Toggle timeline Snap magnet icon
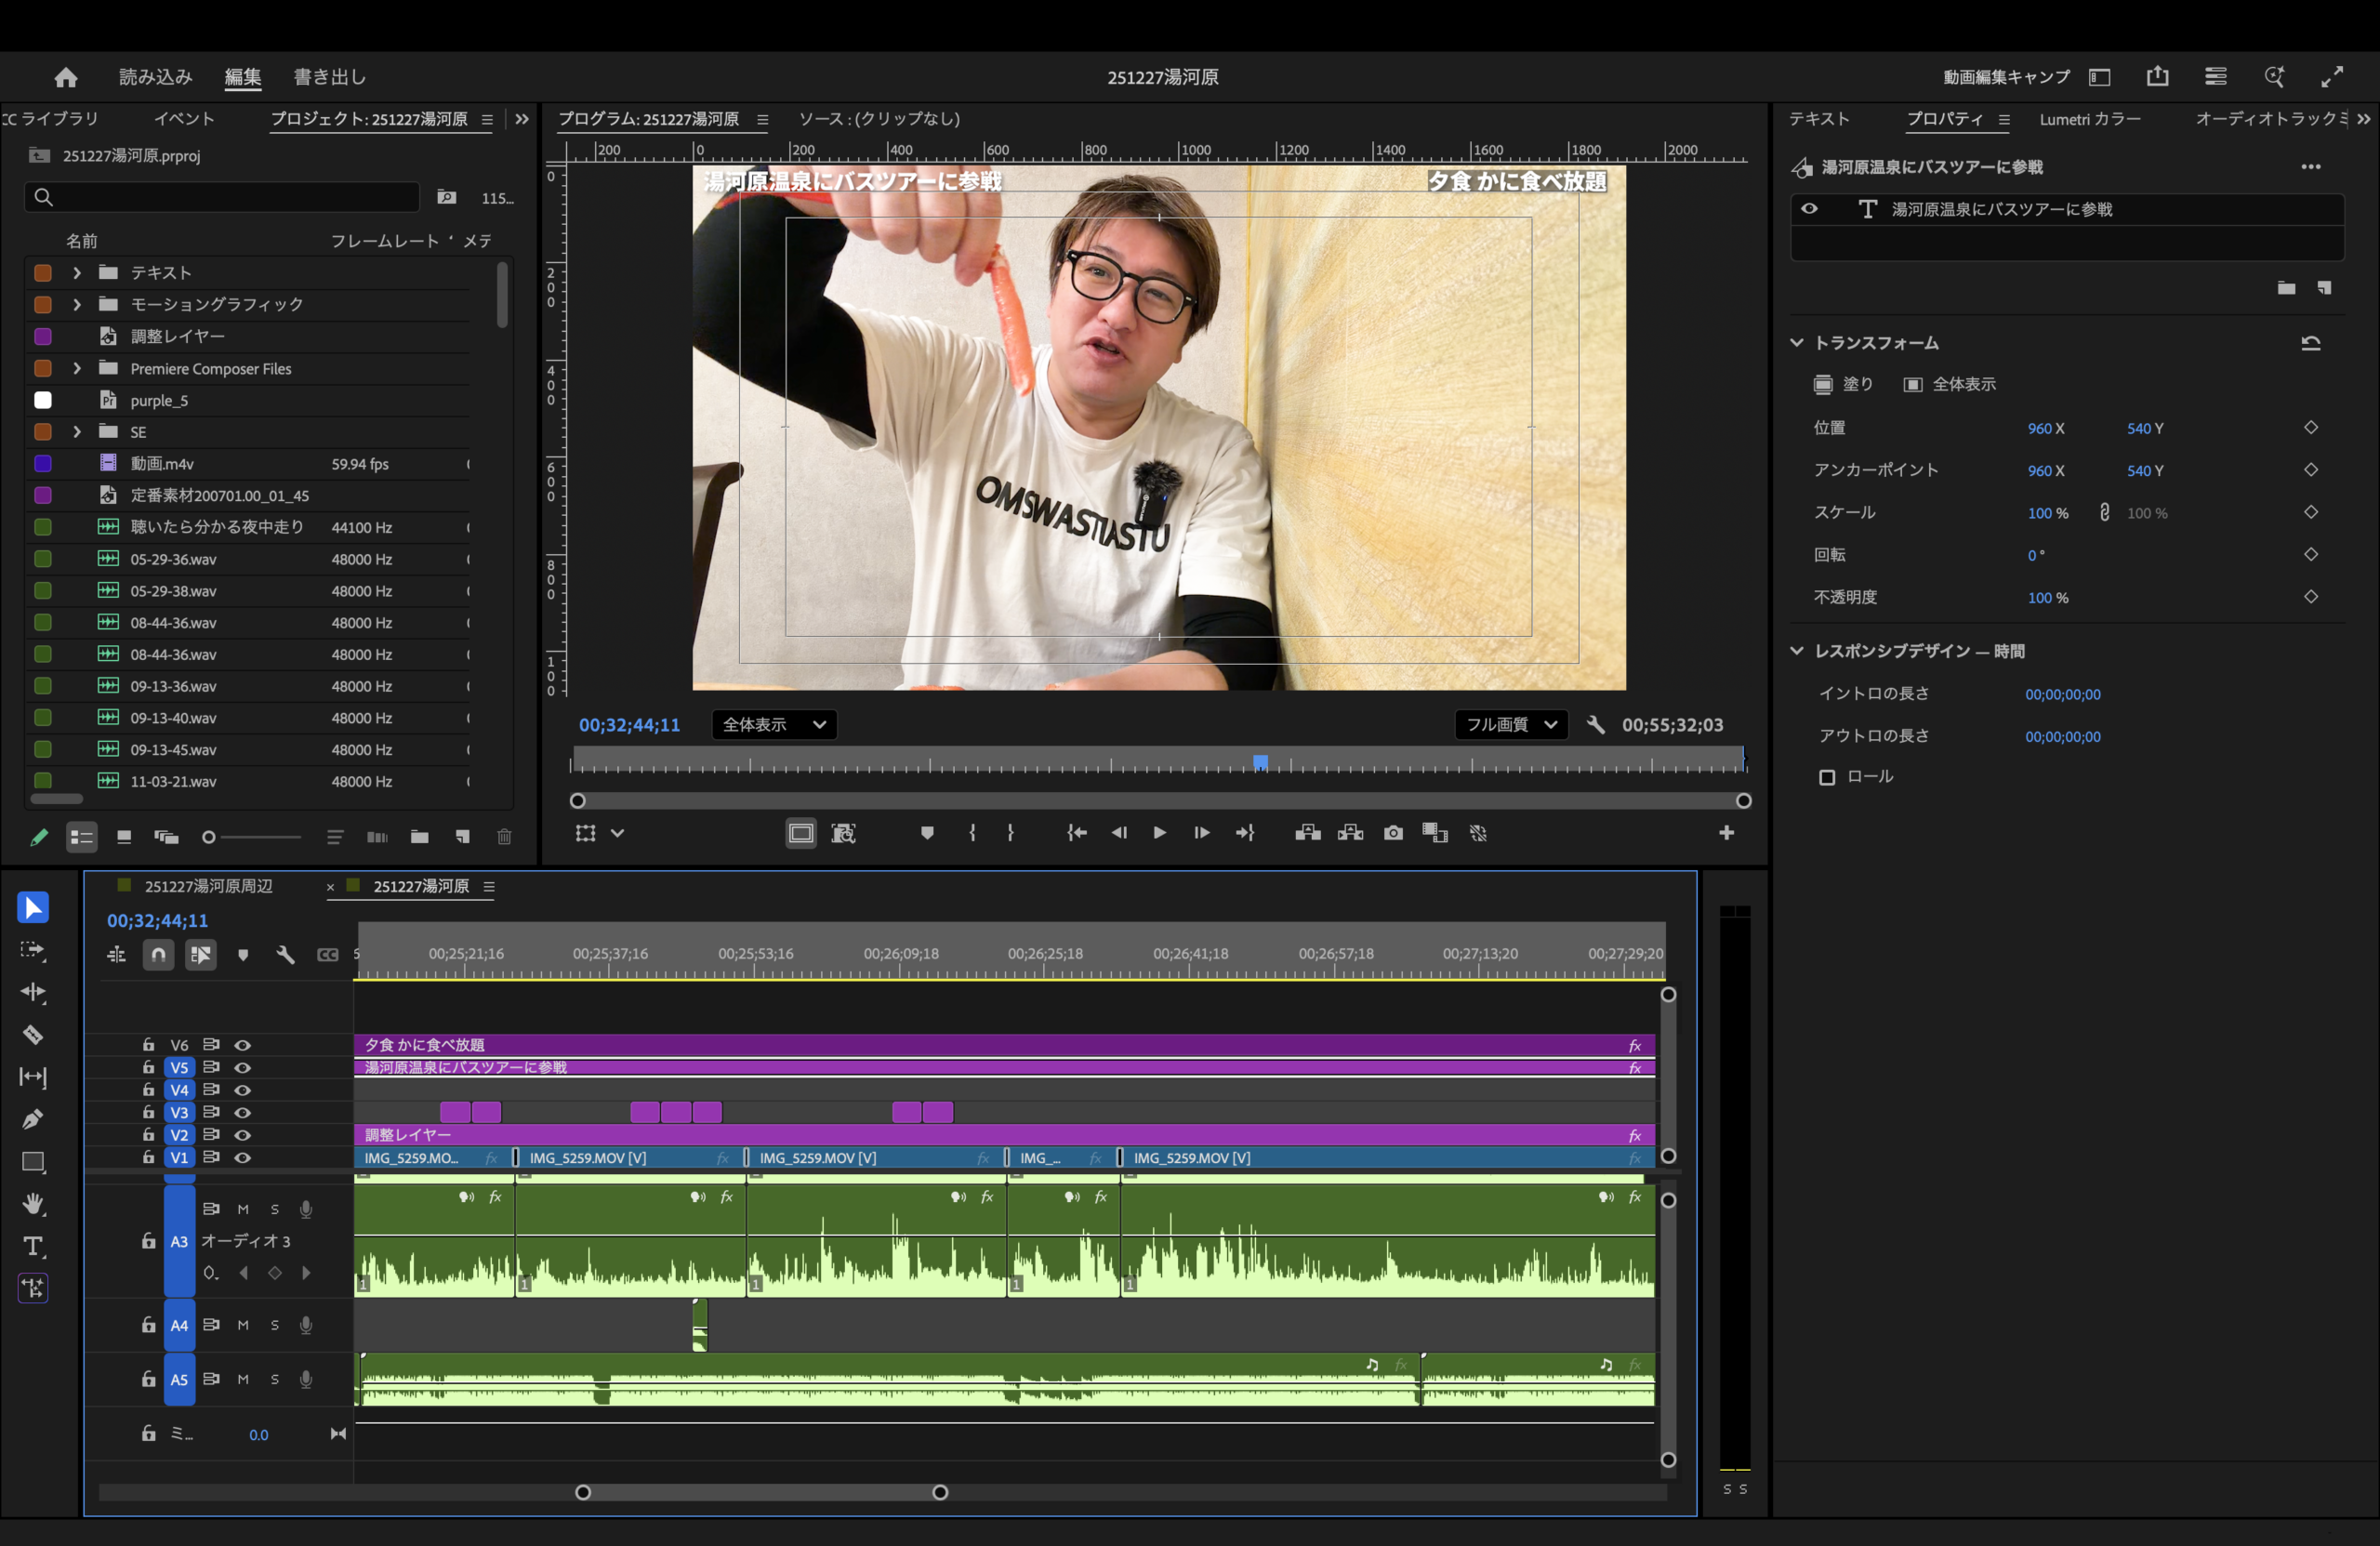Viewport: 2380px width, 1546px height. 158,955
